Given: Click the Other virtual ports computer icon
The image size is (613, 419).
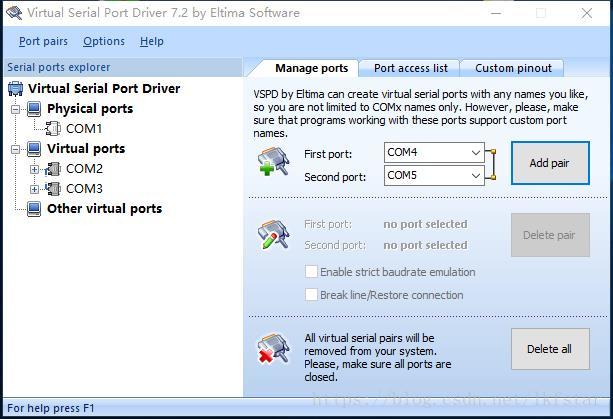Looking at the screenshot, I should (34, 209).
